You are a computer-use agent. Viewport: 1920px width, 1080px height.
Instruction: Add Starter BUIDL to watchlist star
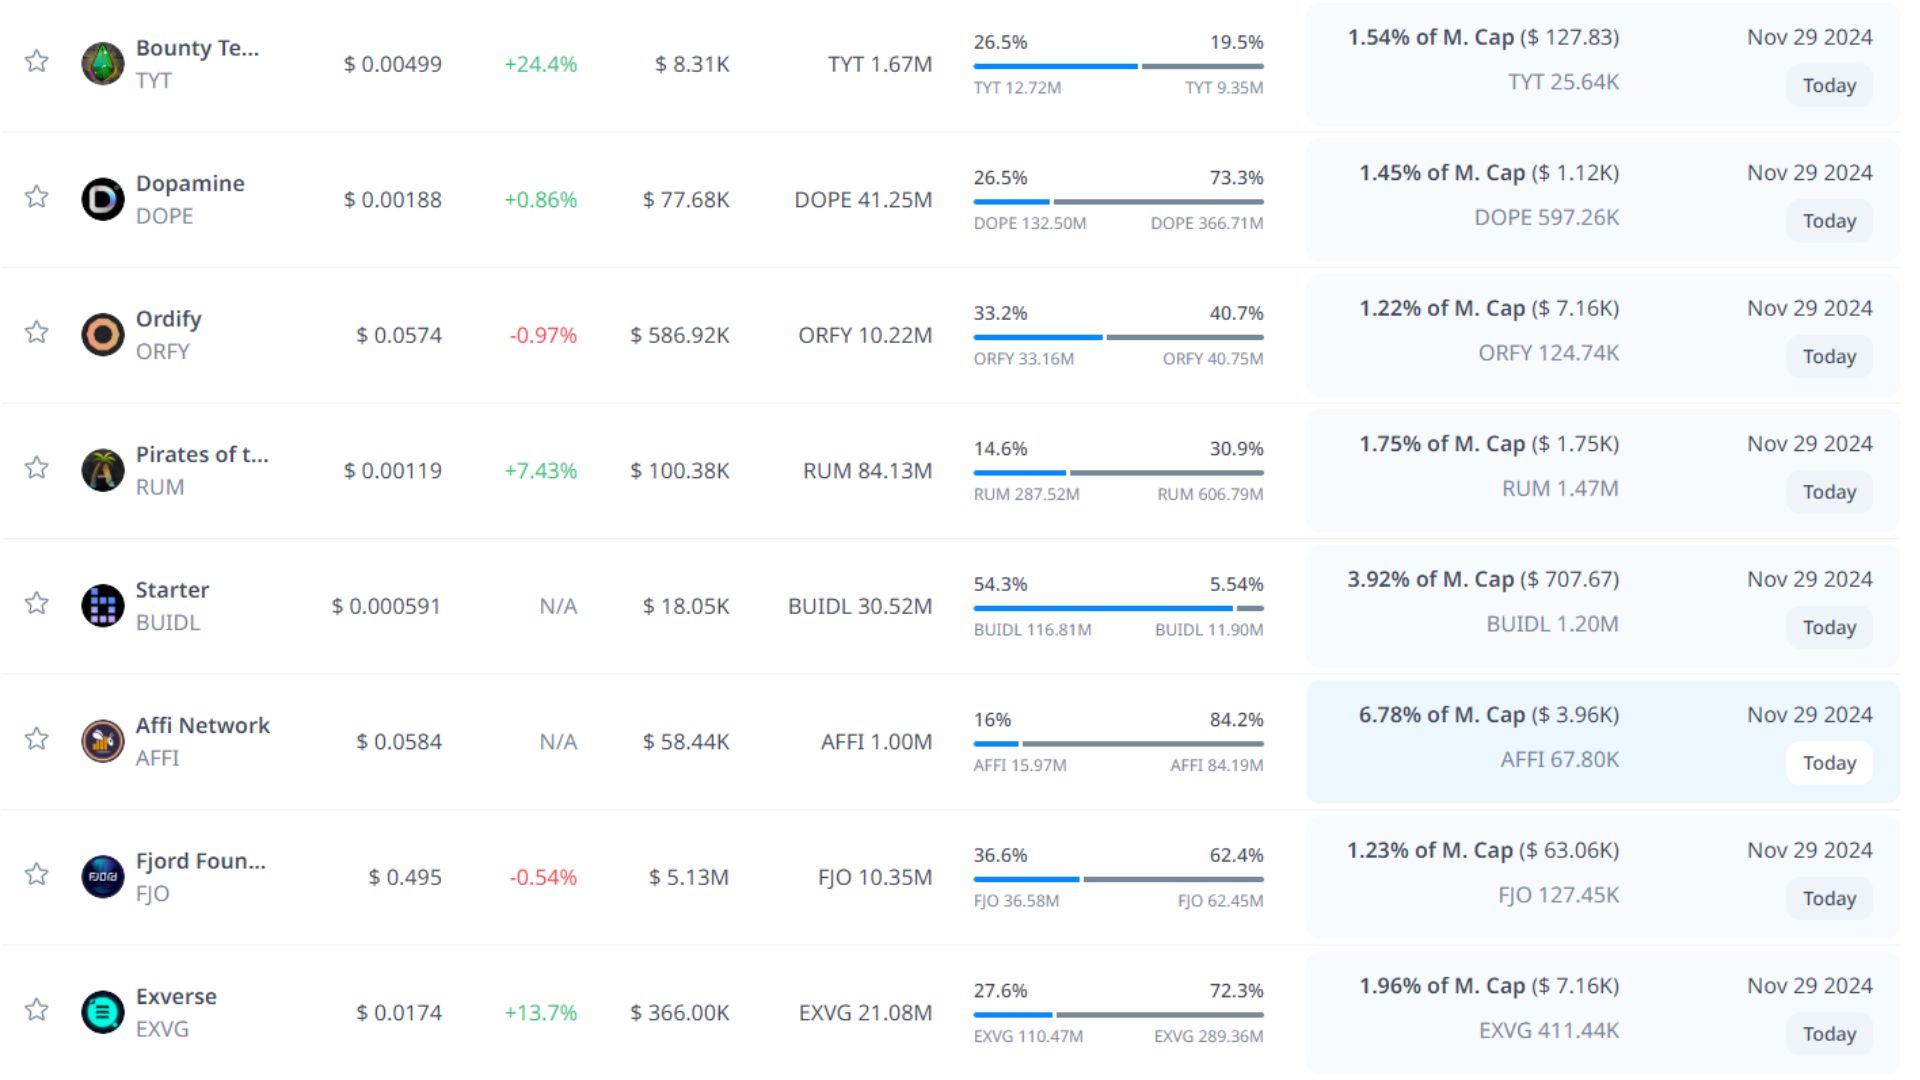37,603
